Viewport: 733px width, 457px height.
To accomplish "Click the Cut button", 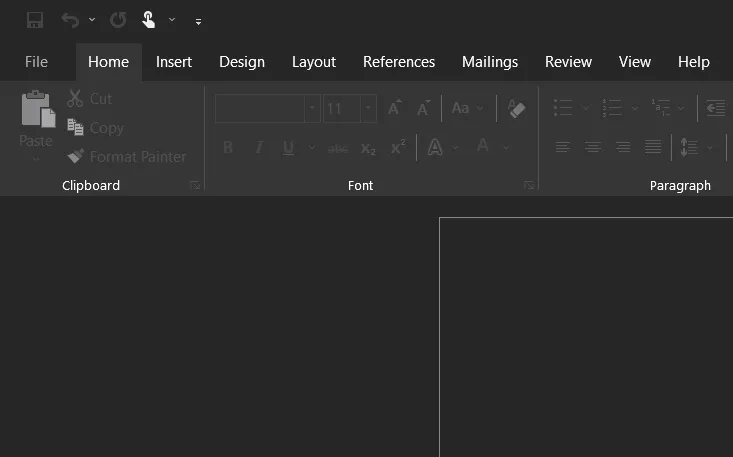I will click(x=90, y=99).
